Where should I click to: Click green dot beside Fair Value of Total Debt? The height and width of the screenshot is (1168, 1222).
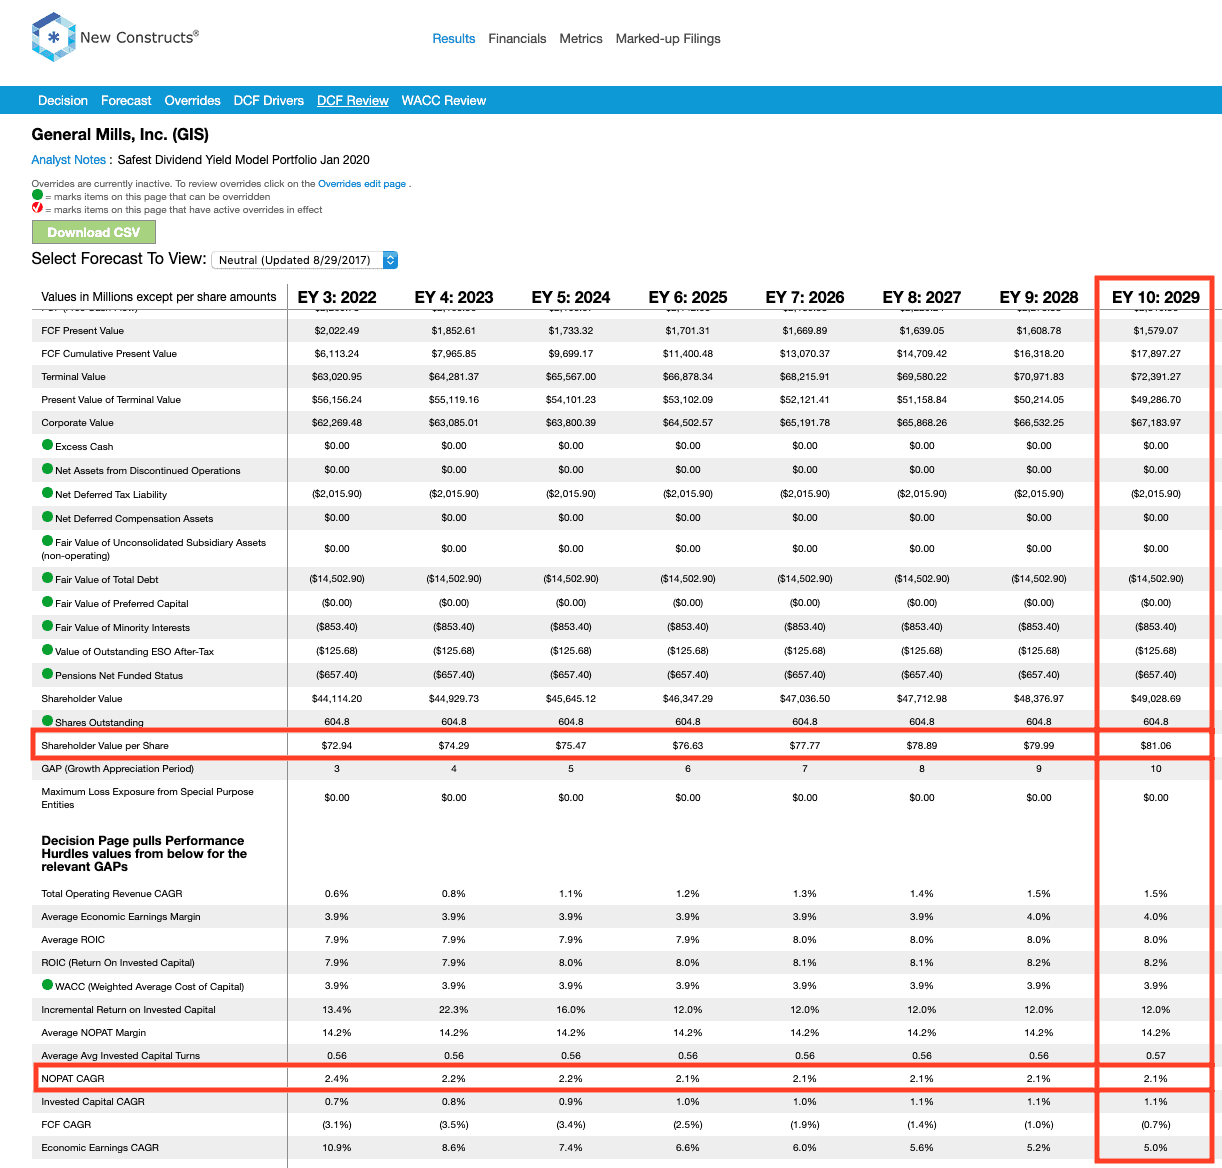[47, 578]
